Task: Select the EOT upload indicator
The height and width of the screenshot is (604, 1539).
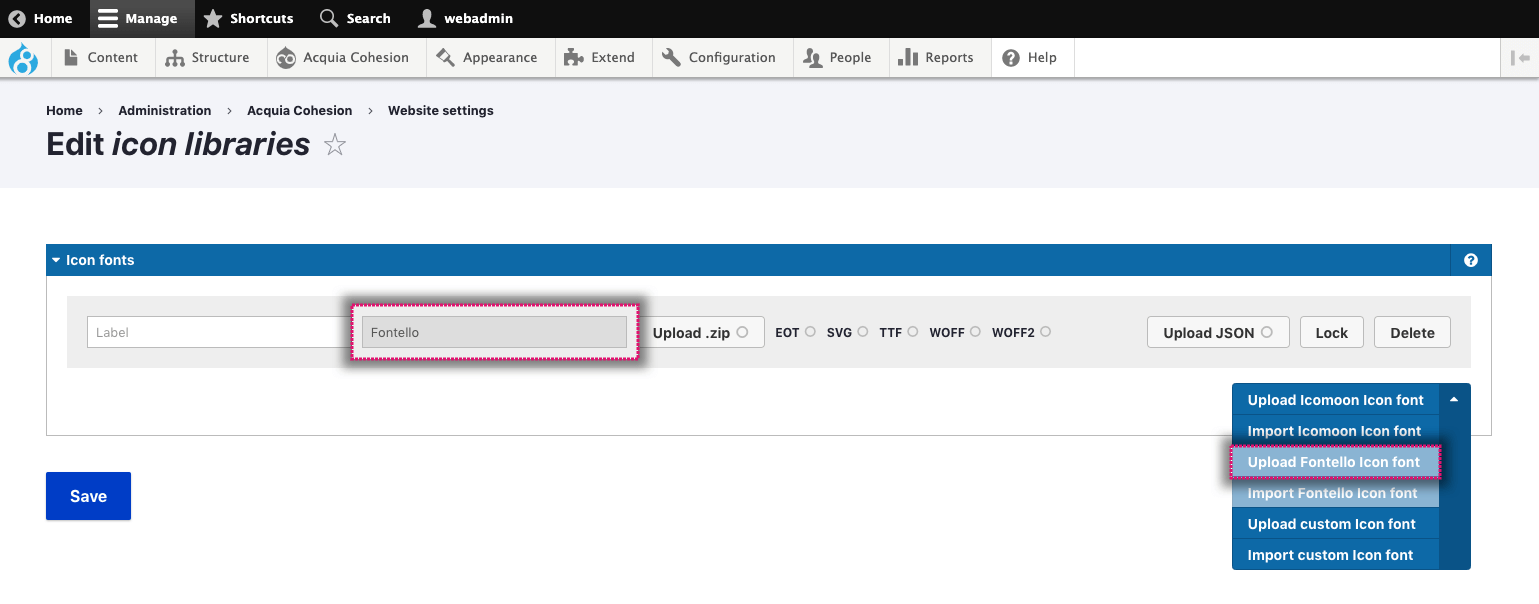Action: [x=810, y=331]
